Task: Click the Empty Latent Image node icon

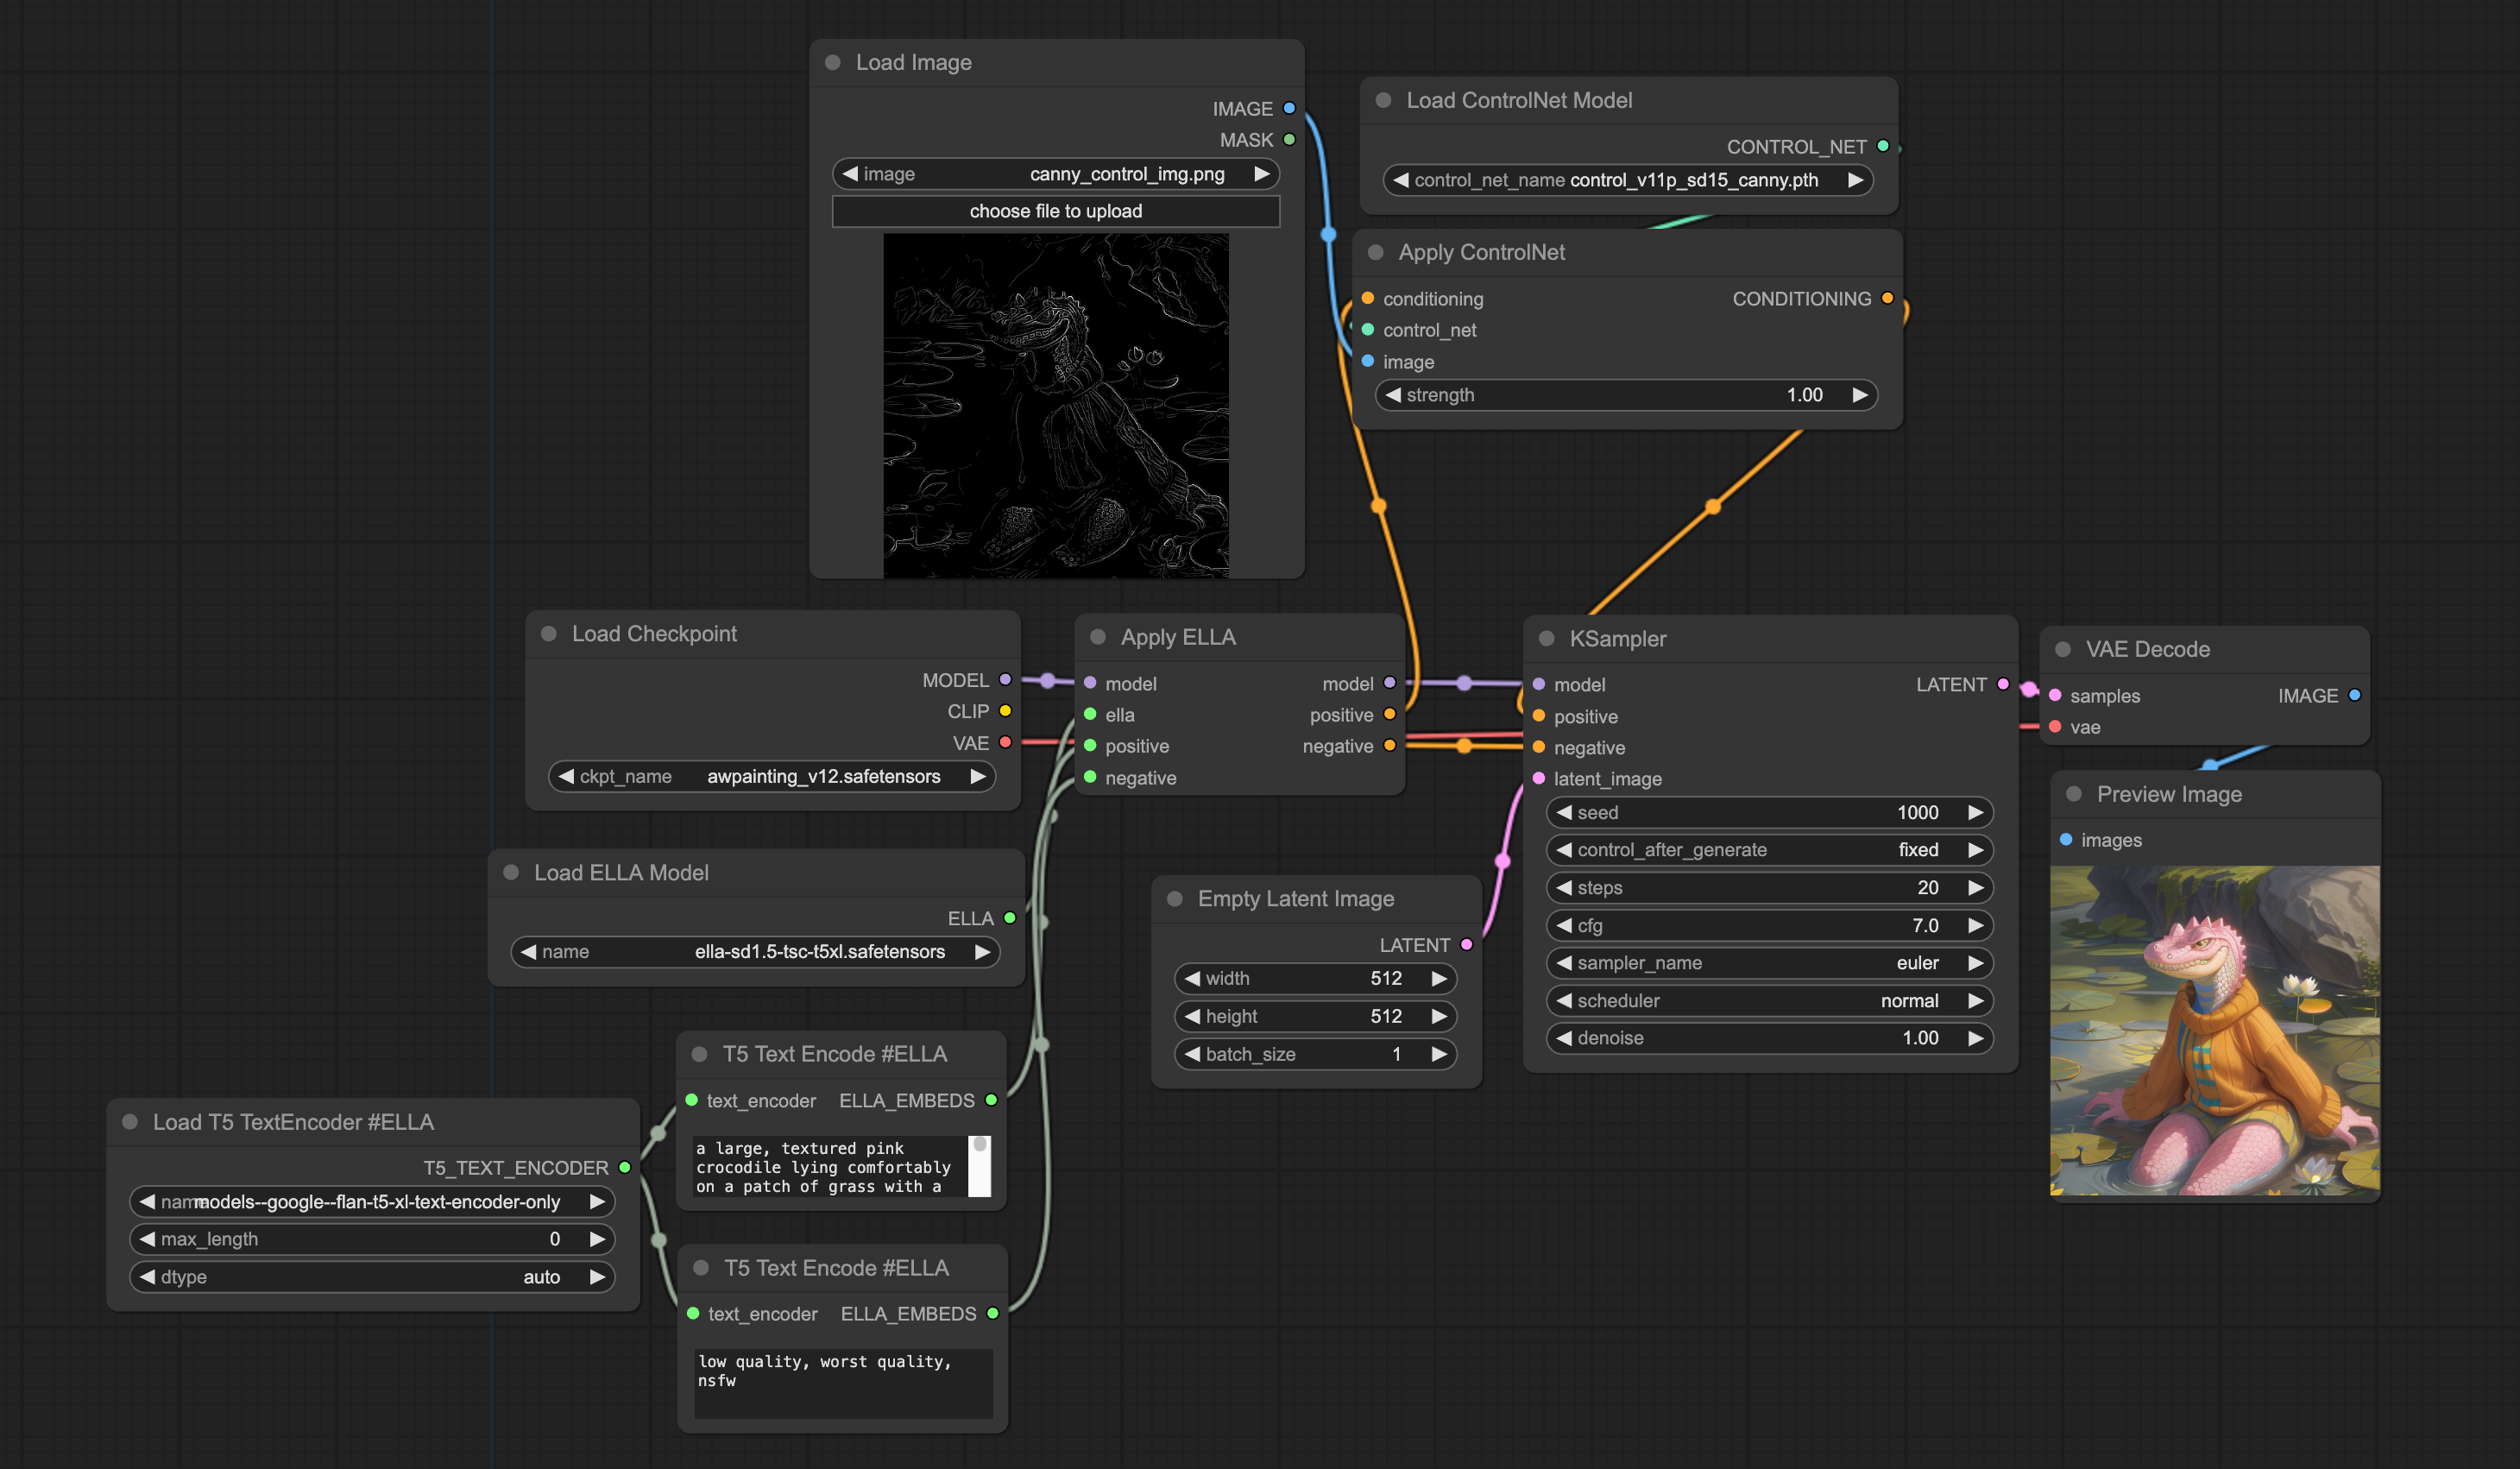Action: click(1174, 897)
